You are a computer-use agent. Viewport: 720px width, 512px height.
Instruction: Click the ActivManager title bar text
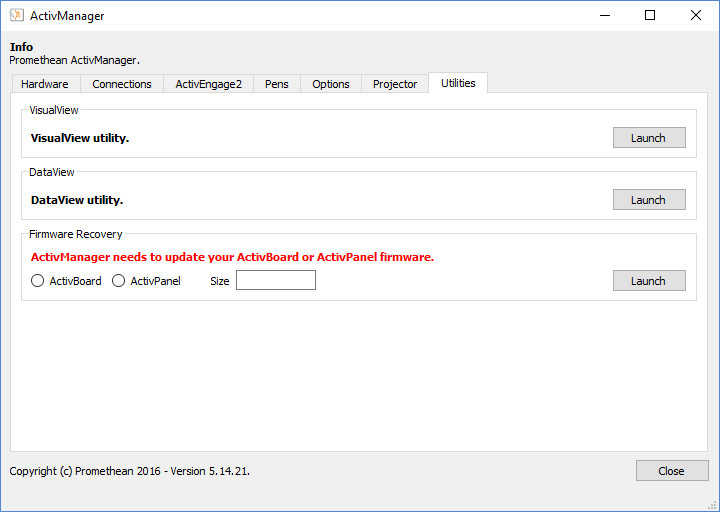(x=69, y=16)
